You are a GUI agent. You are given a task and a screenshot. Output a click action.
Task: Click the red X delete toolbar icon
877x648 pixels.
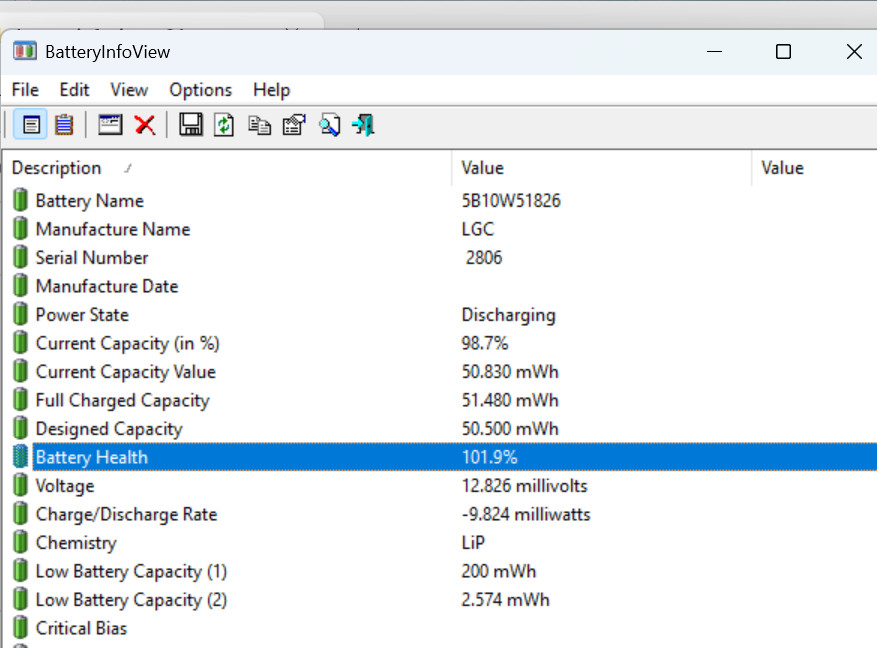coord(145,125)
